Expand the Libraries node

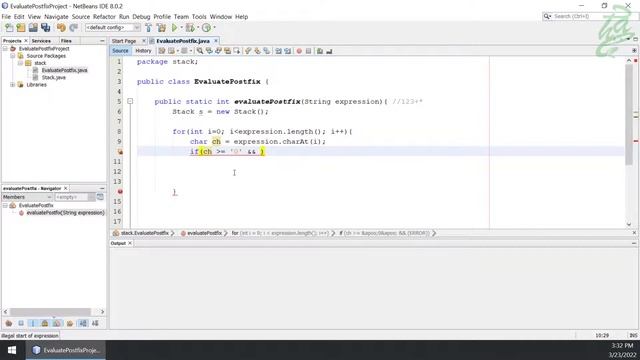point(13,85)
